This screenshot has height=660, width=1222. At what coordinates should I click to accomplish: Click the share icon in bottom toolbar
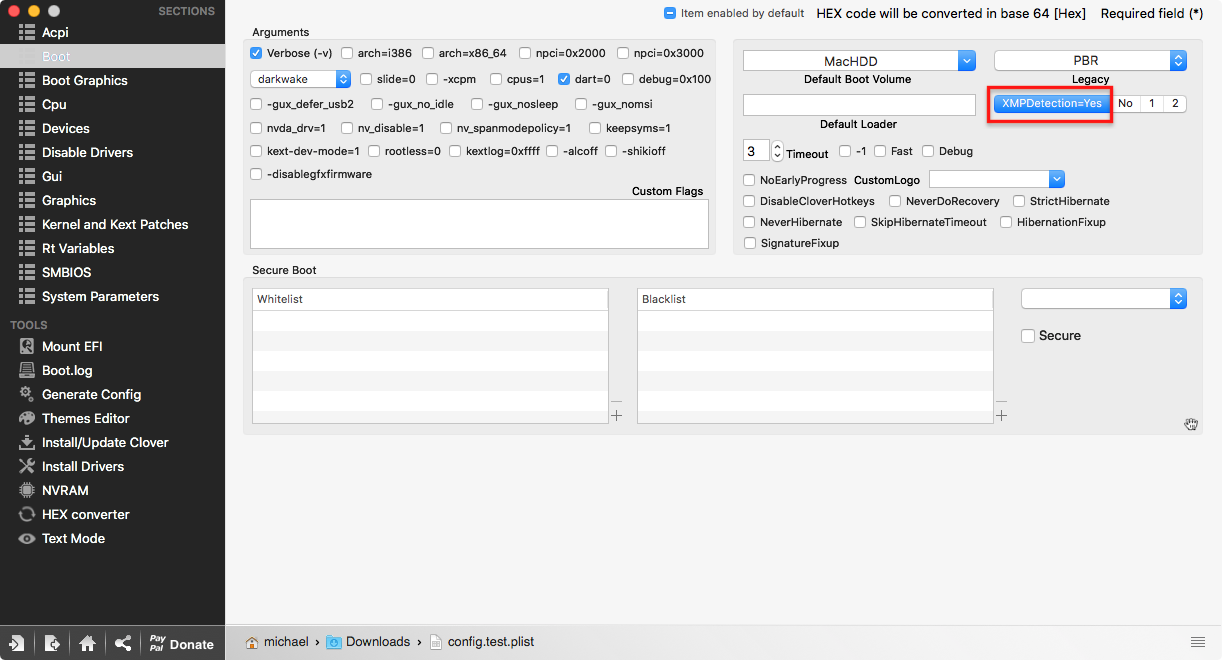coord(122,643)
